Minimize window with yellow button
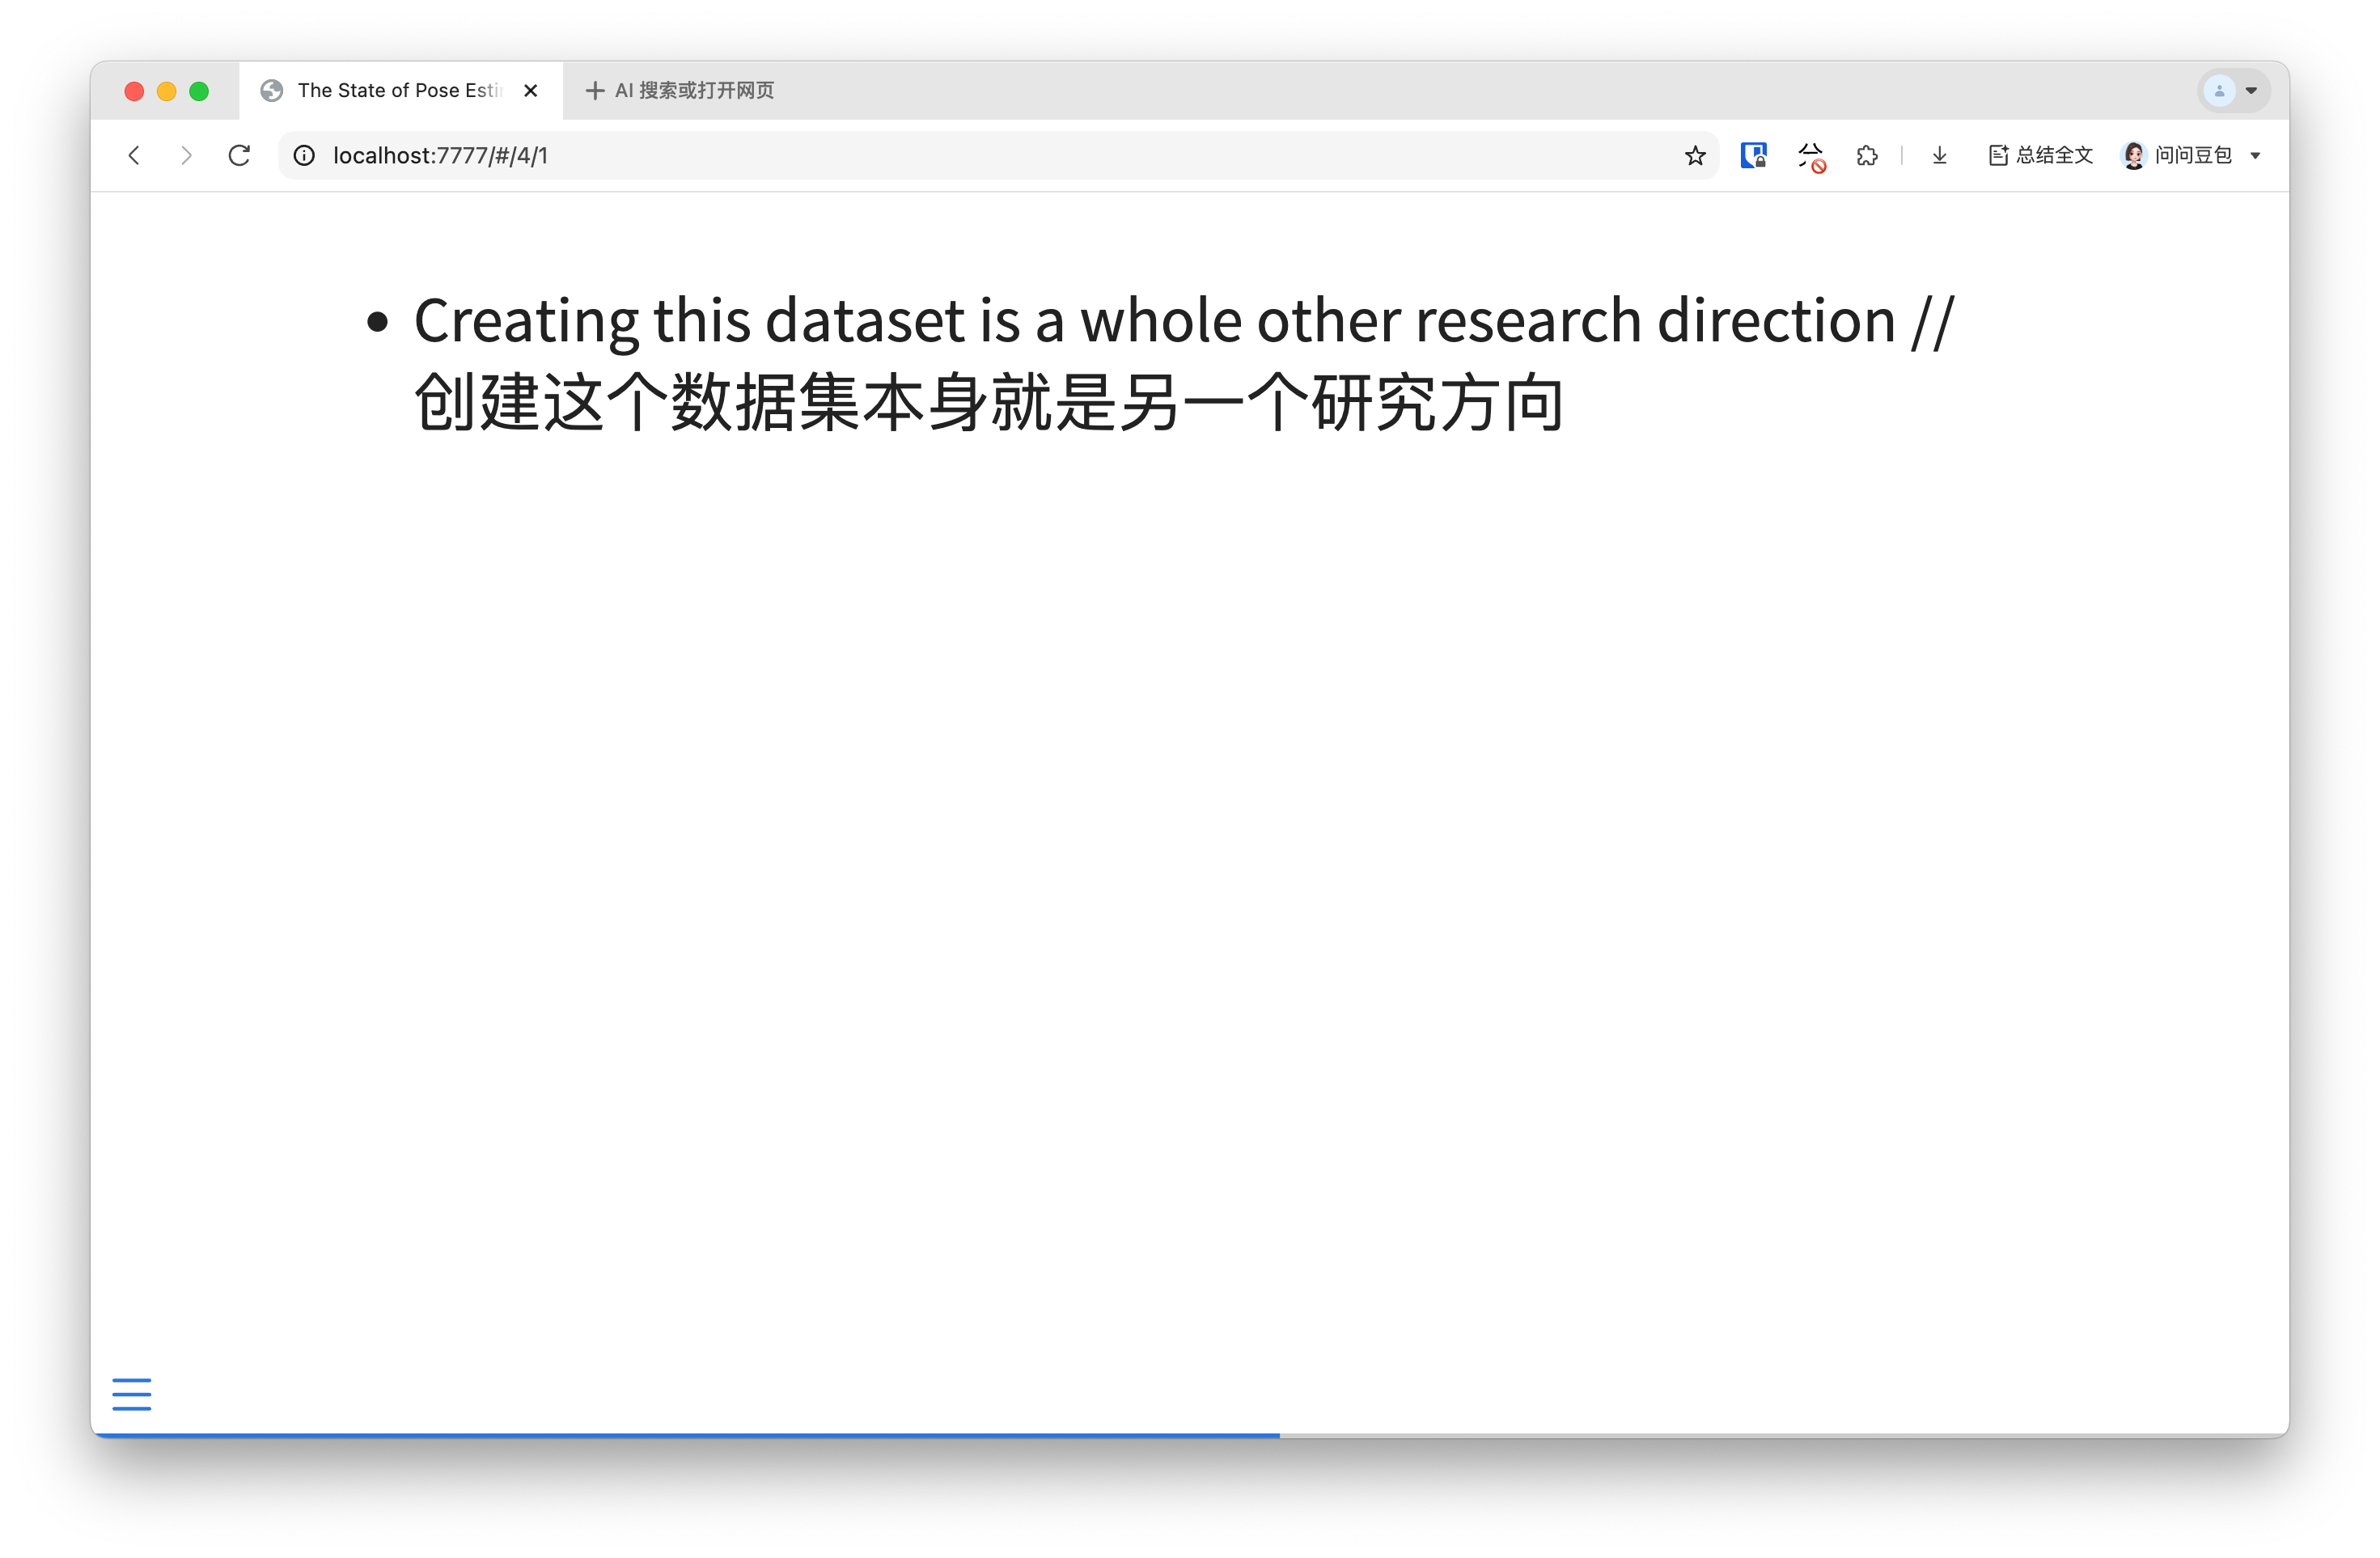Image resolution: width=2380 pixels, height=1558 pixels. [x=167, y=91]
